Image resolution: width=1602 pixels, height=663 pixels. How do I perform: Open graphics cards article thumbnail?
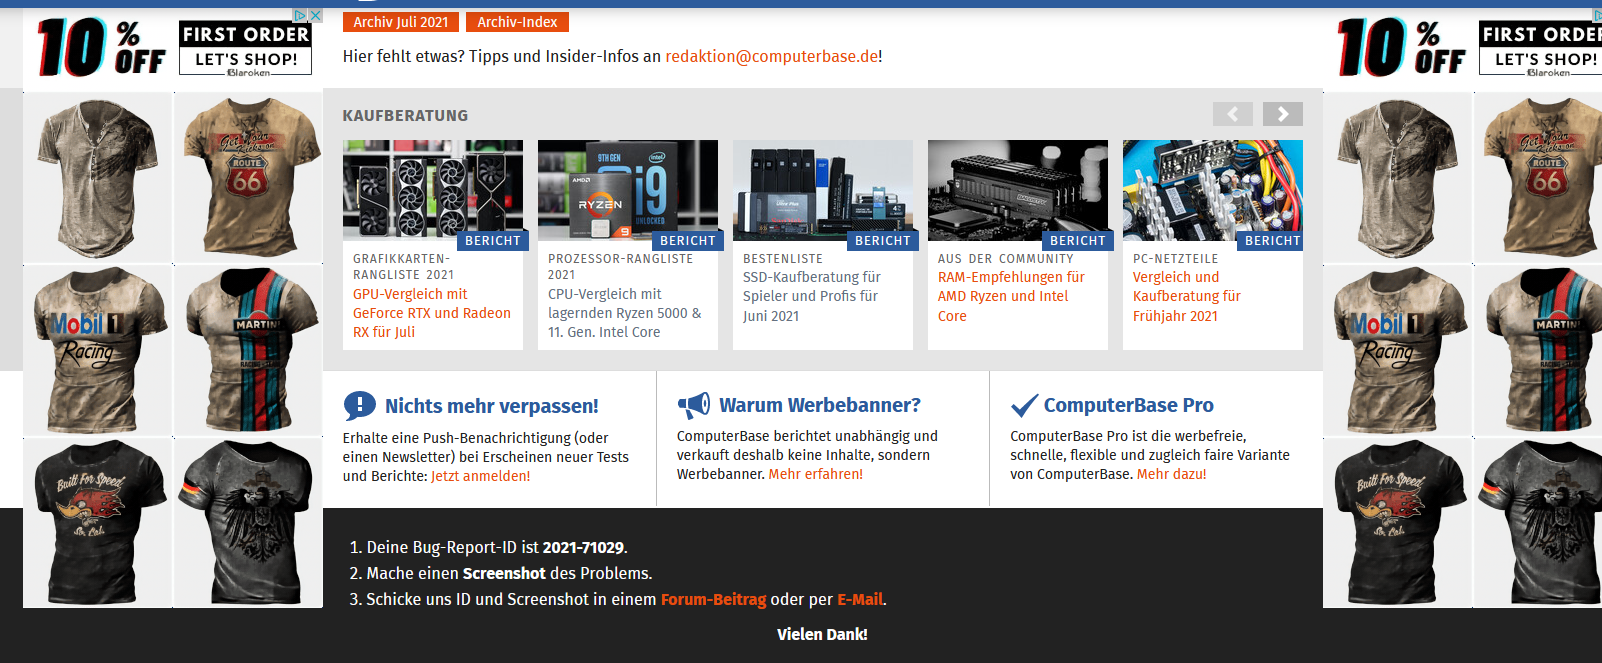[x=433, y=189]
